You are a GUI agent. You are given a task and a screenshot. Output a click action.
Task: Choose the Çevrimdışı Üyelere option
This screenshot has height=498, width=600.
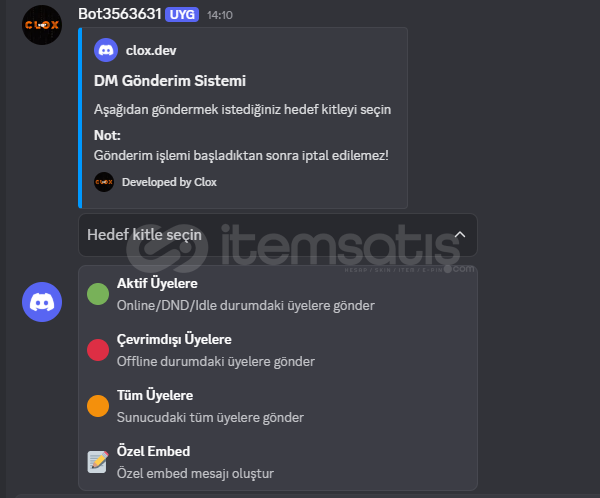click(278, 350)
